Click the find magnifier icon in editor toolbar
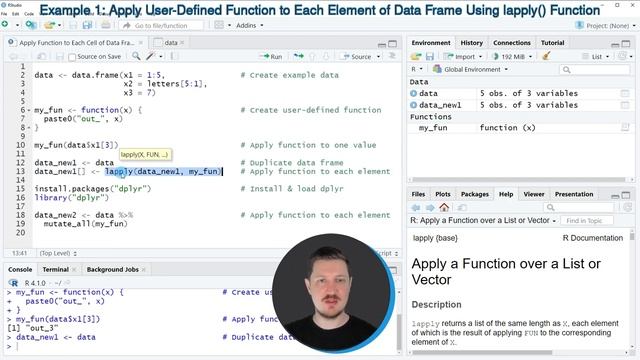Screen dimensions: 640x360 pyautogui.click(x=136, y=56)
